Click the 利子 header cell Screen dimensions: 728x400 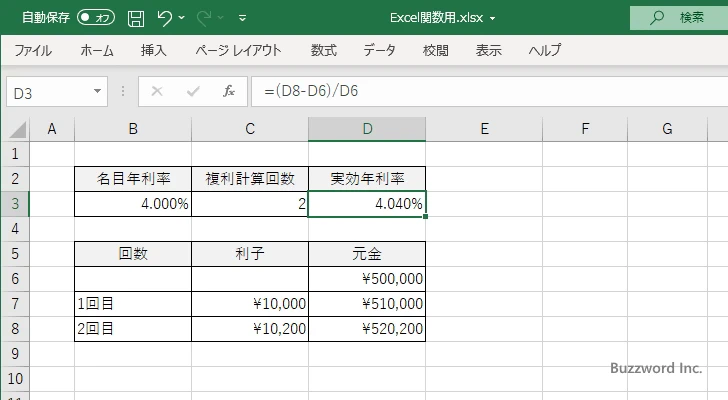[250, 254]
